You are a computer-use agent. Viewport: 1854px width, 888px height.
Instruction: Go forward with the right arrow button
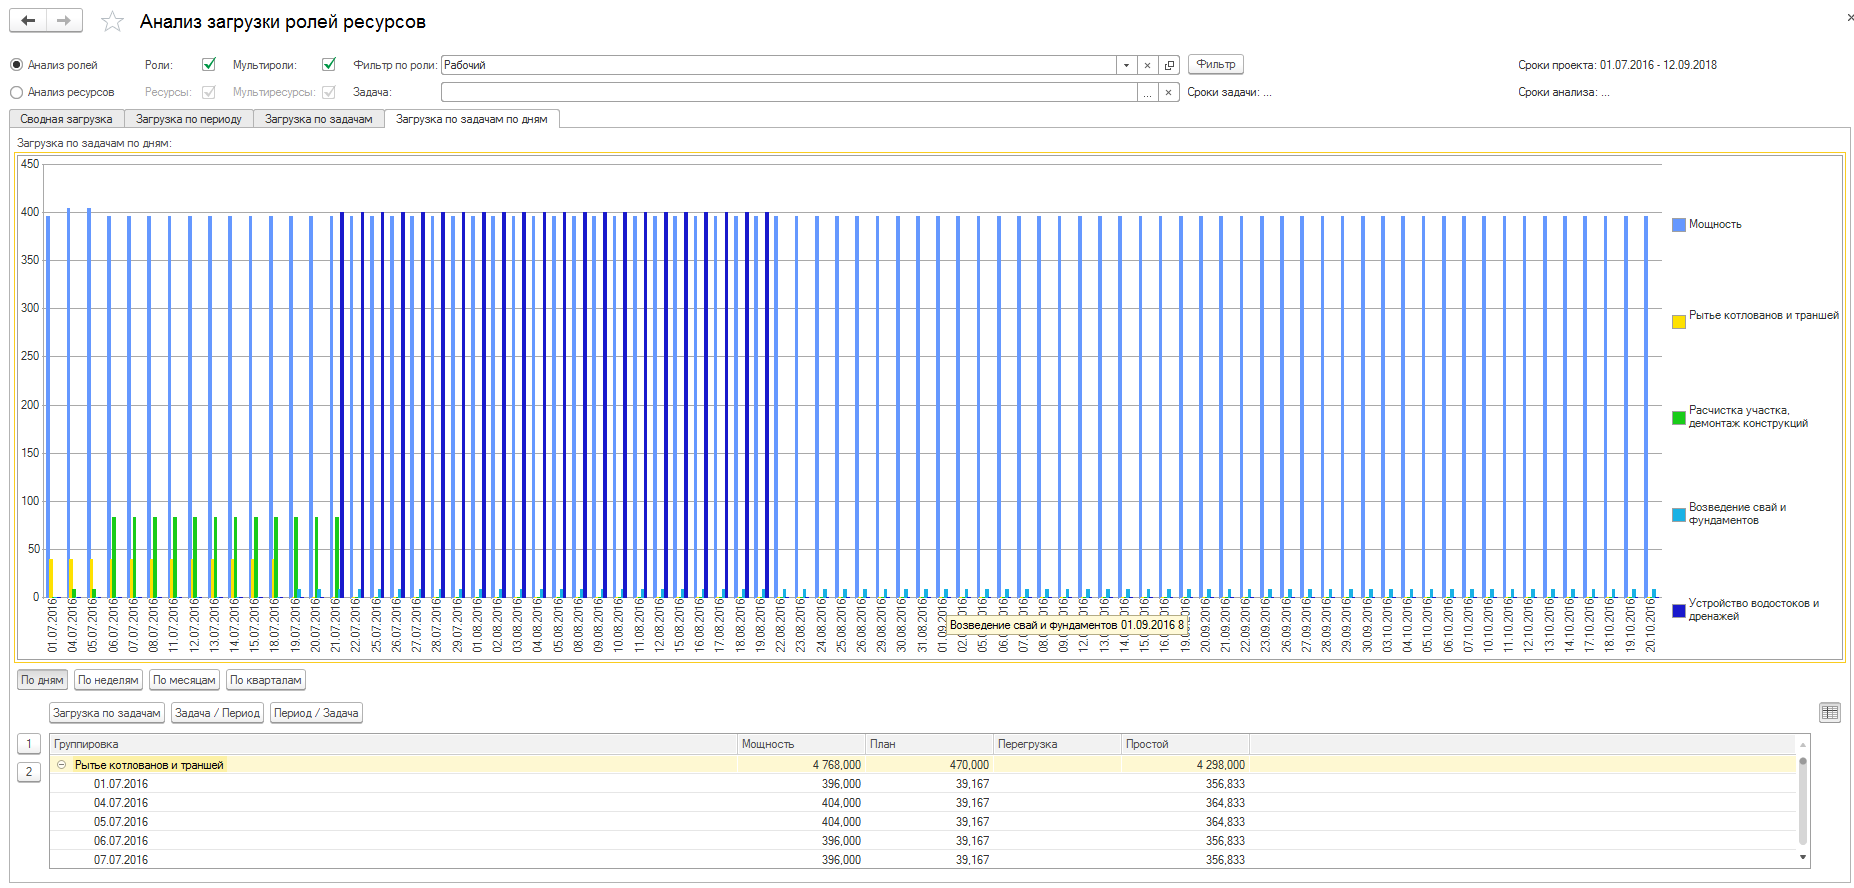[64, 21]
